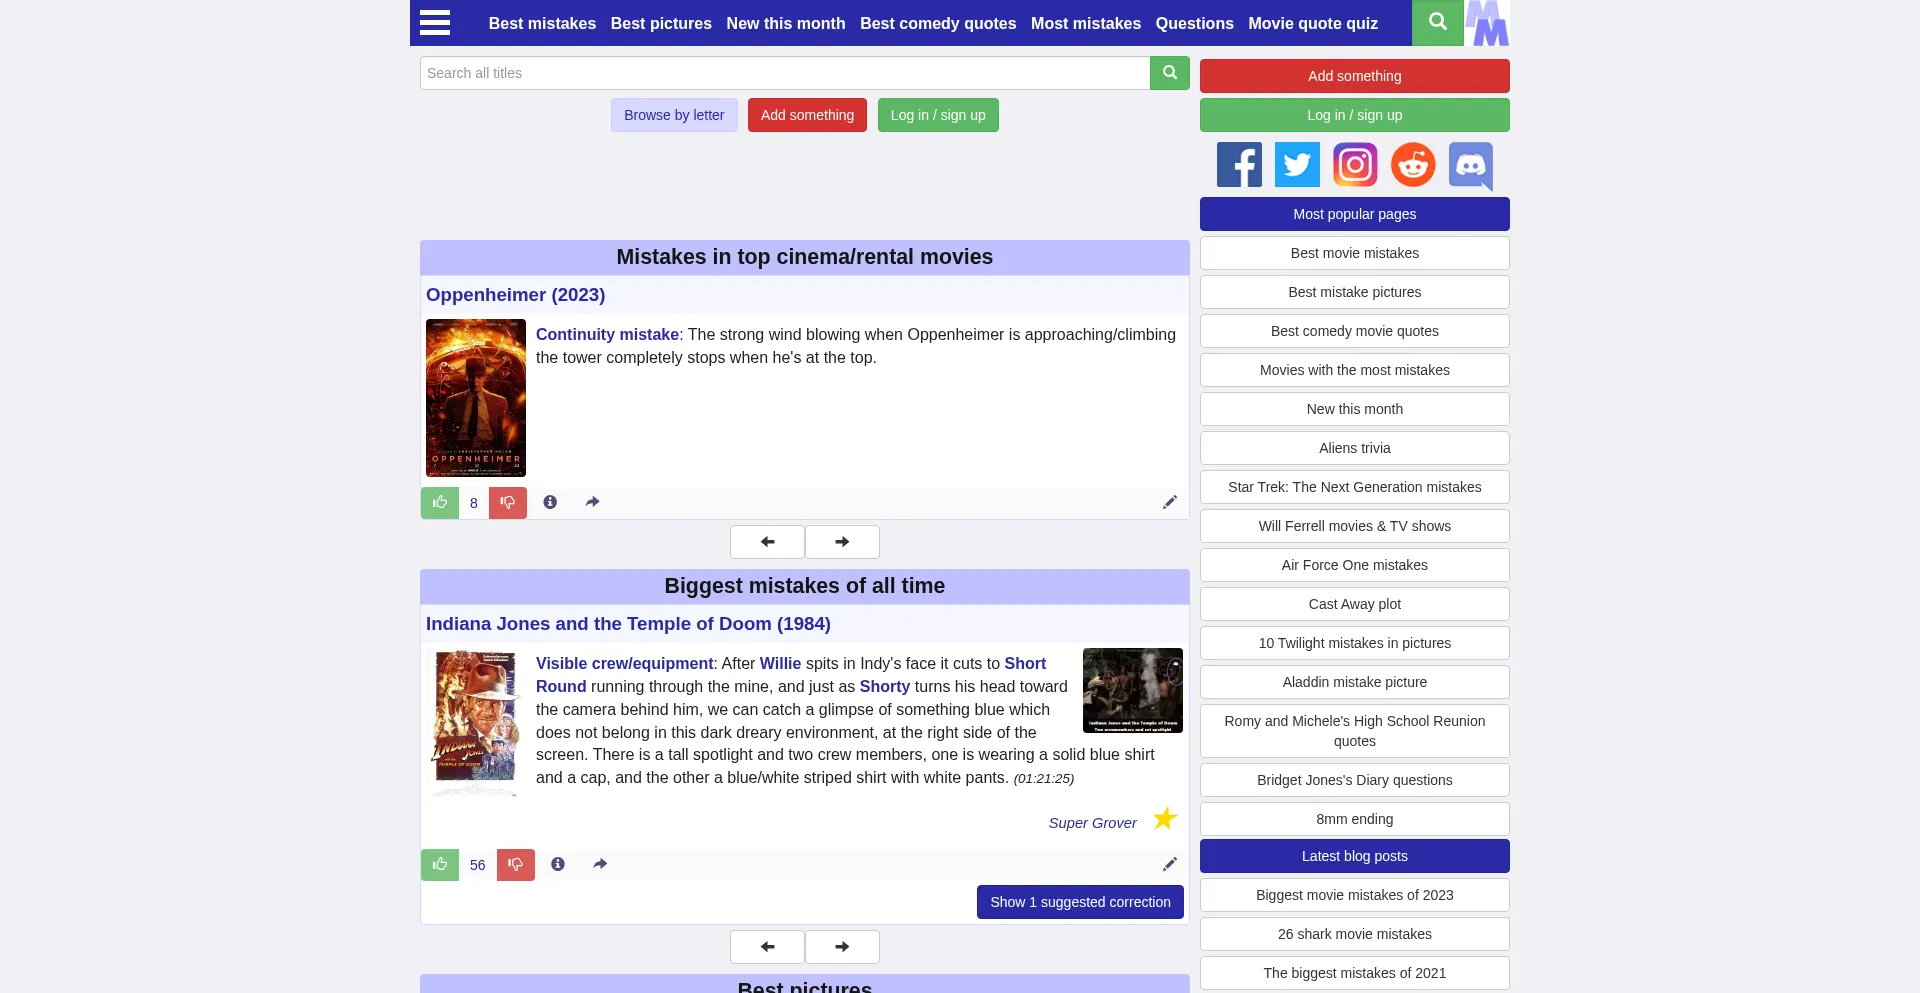Viewport: 1920px width, 993px height.
Task: Open Best comedy quotes in the navigation bar
Action: [x=938, y=23]
